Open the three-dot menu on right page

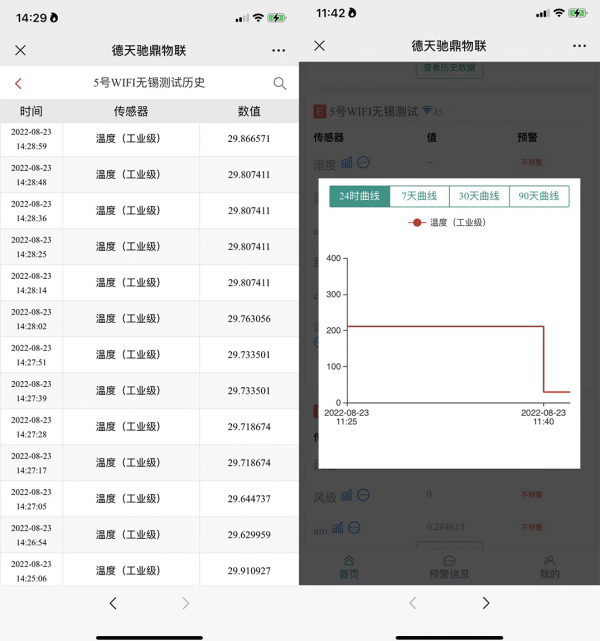(579, 46)
